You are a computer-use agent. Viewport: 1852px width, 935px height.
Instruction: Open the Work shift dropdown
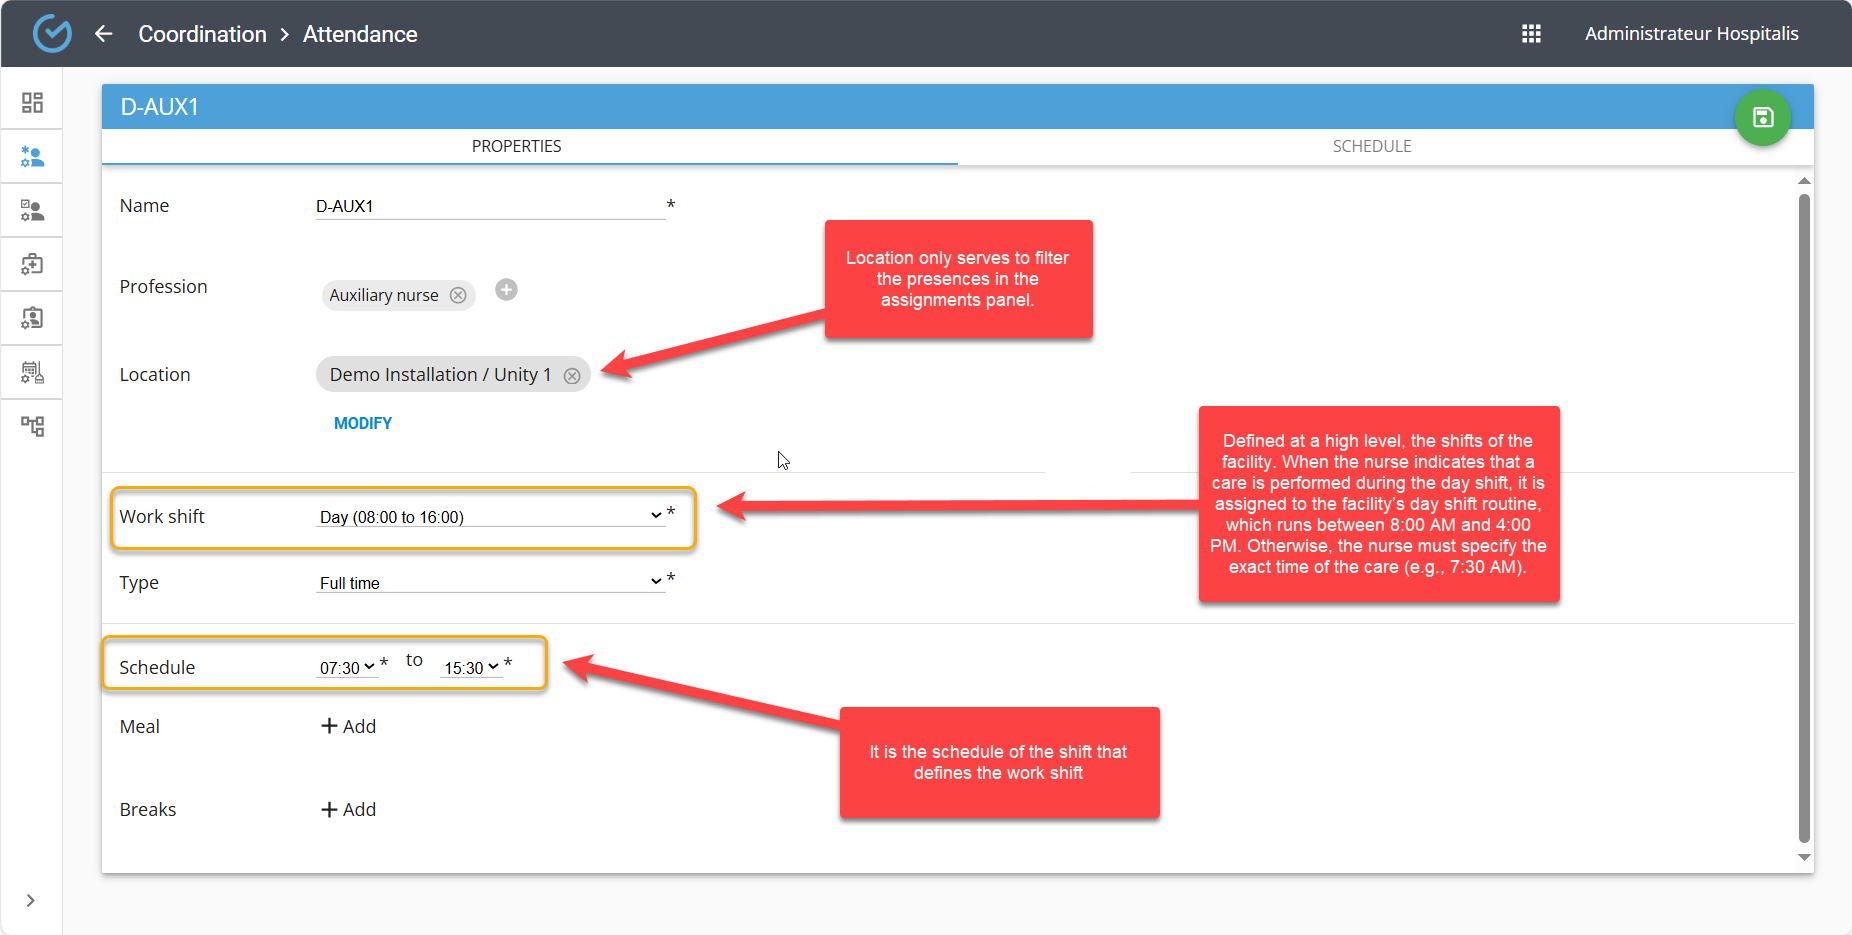point(490,517)
